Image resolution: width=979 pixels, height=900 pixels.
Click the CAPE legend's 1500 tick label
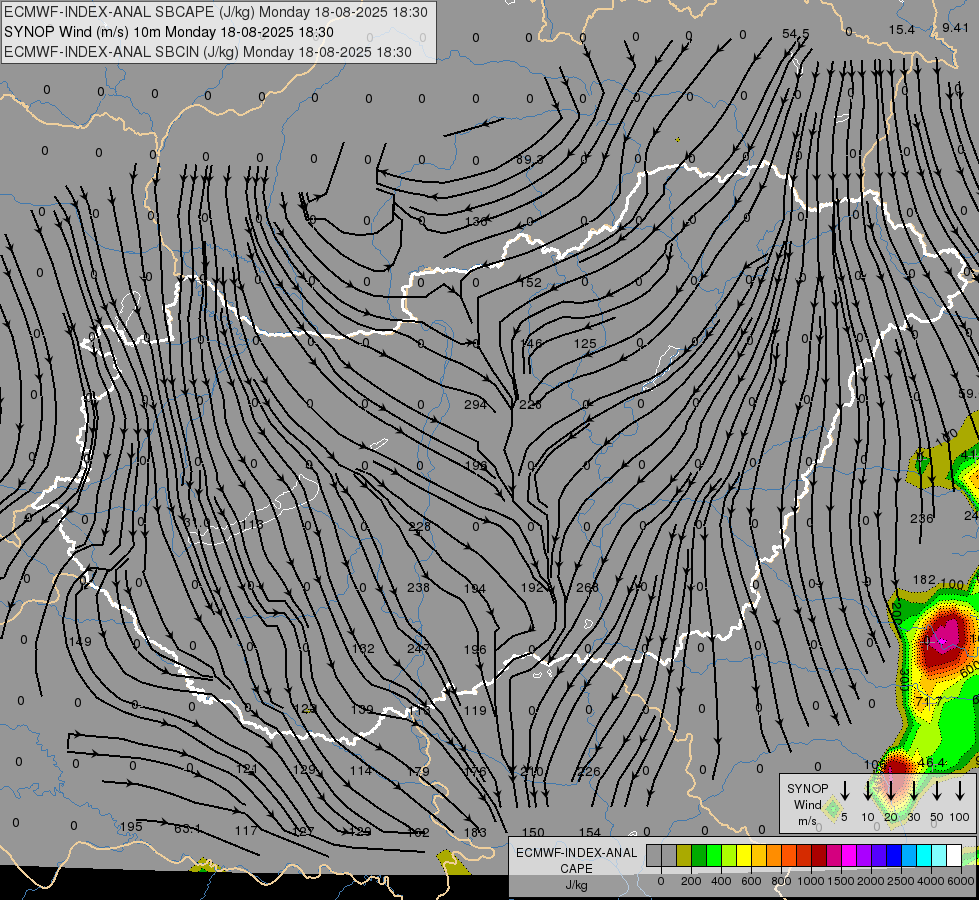pos(841,881)
